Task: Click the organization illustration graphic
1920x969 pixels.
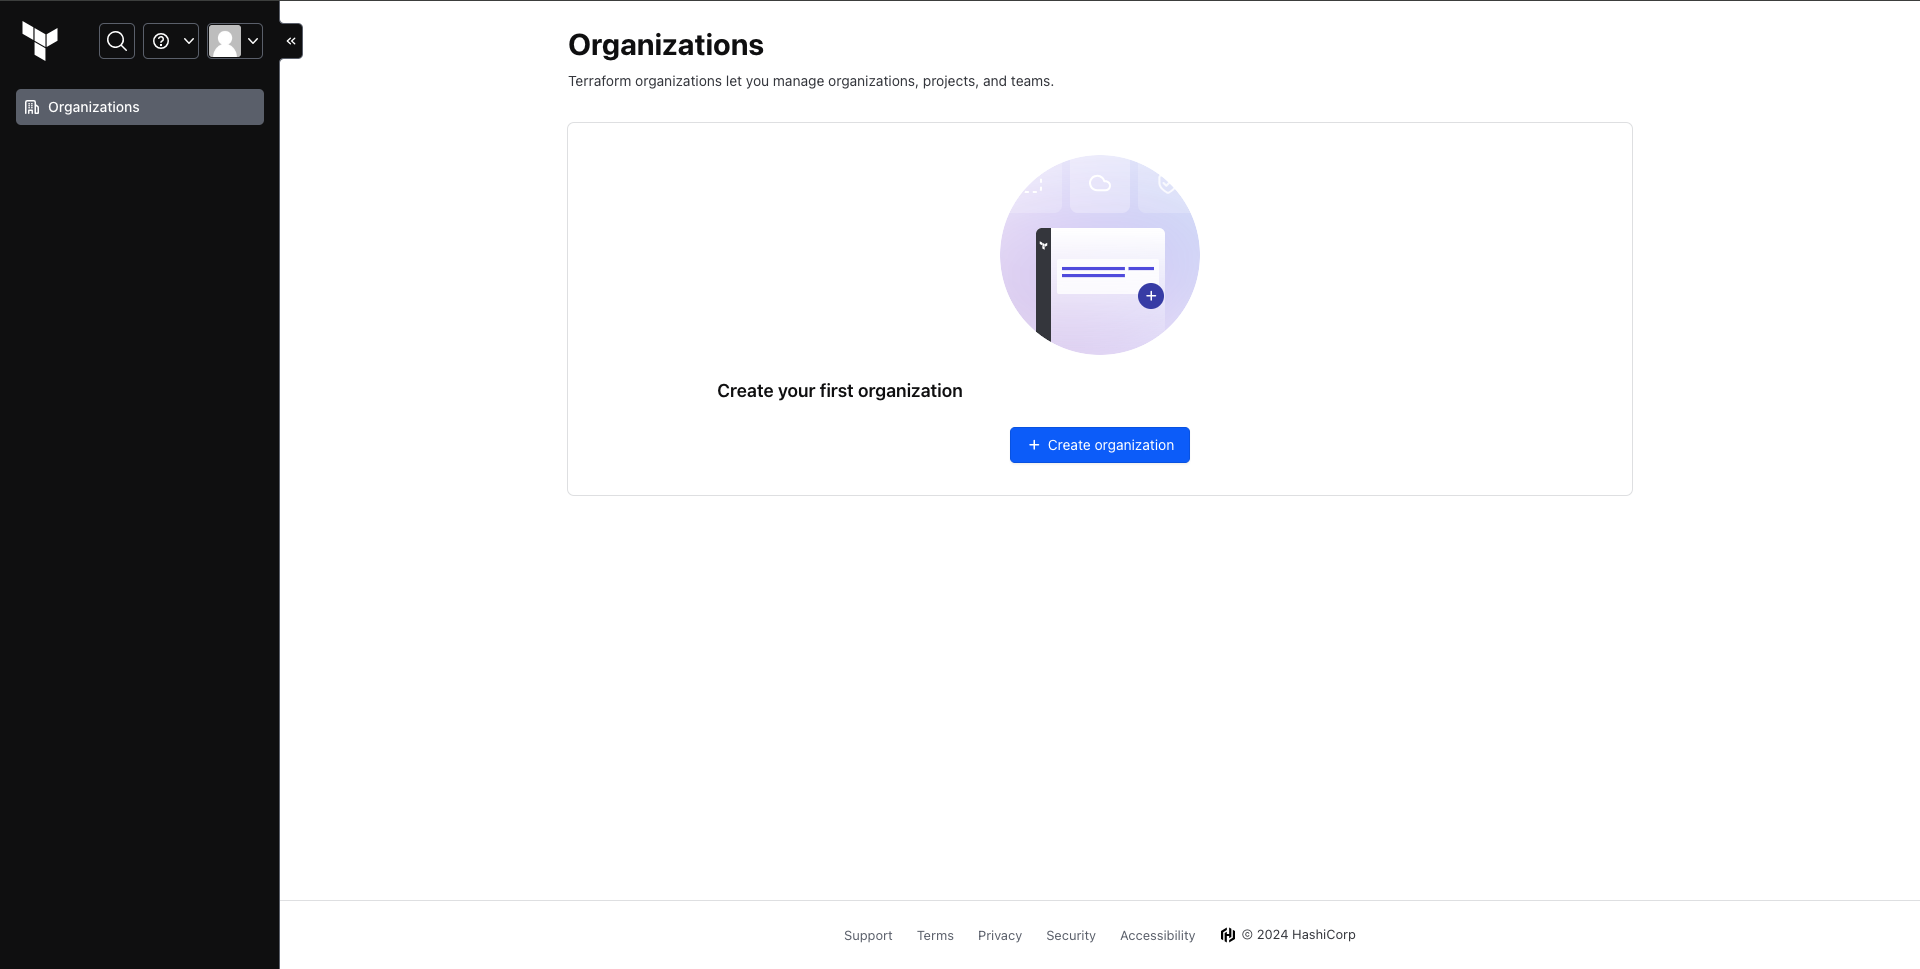Action: point(1100,255)
